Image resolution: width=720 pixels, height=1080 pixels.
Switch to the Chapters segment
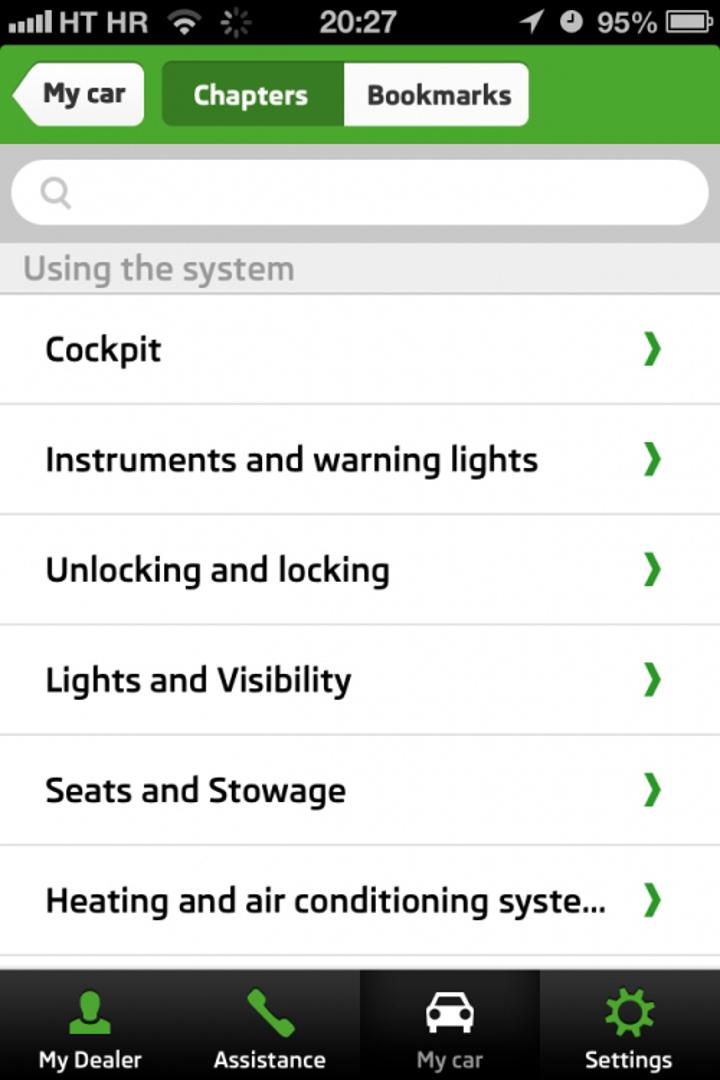click(x=252, y=95)
